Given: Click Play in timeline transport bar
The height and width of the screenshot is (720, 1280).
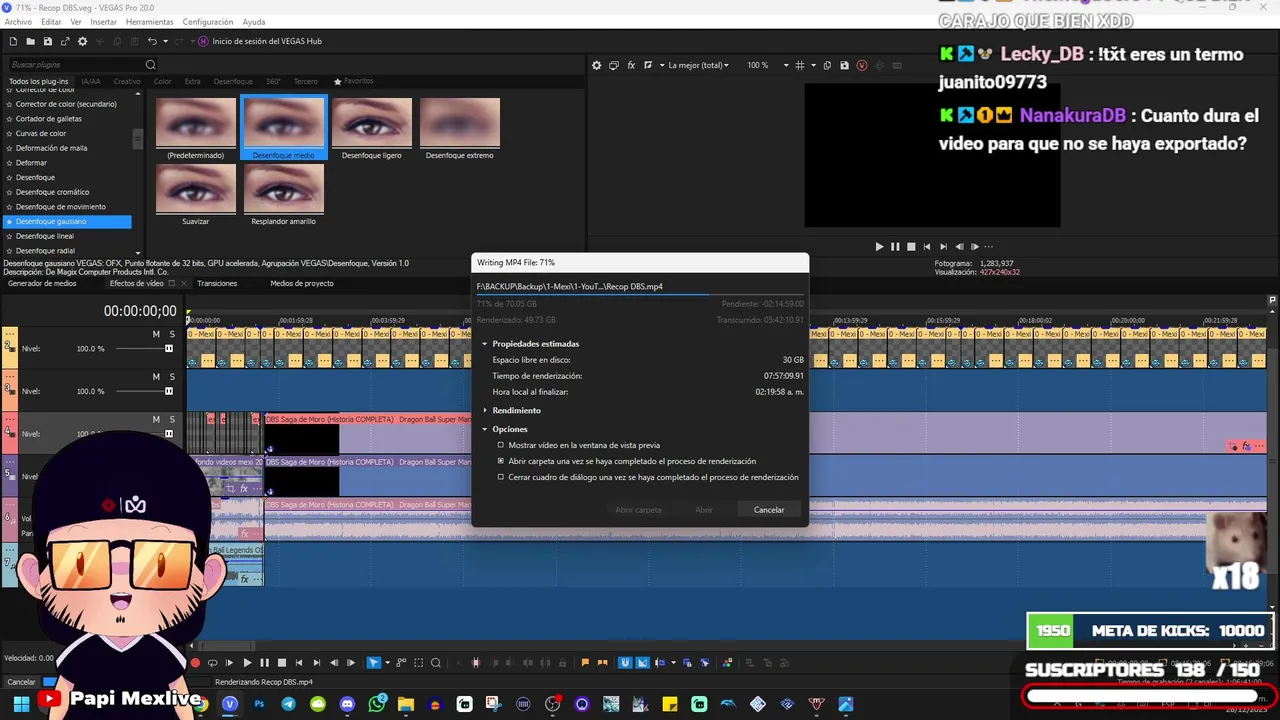Looking at the screenshot, I should click(247, 662).
